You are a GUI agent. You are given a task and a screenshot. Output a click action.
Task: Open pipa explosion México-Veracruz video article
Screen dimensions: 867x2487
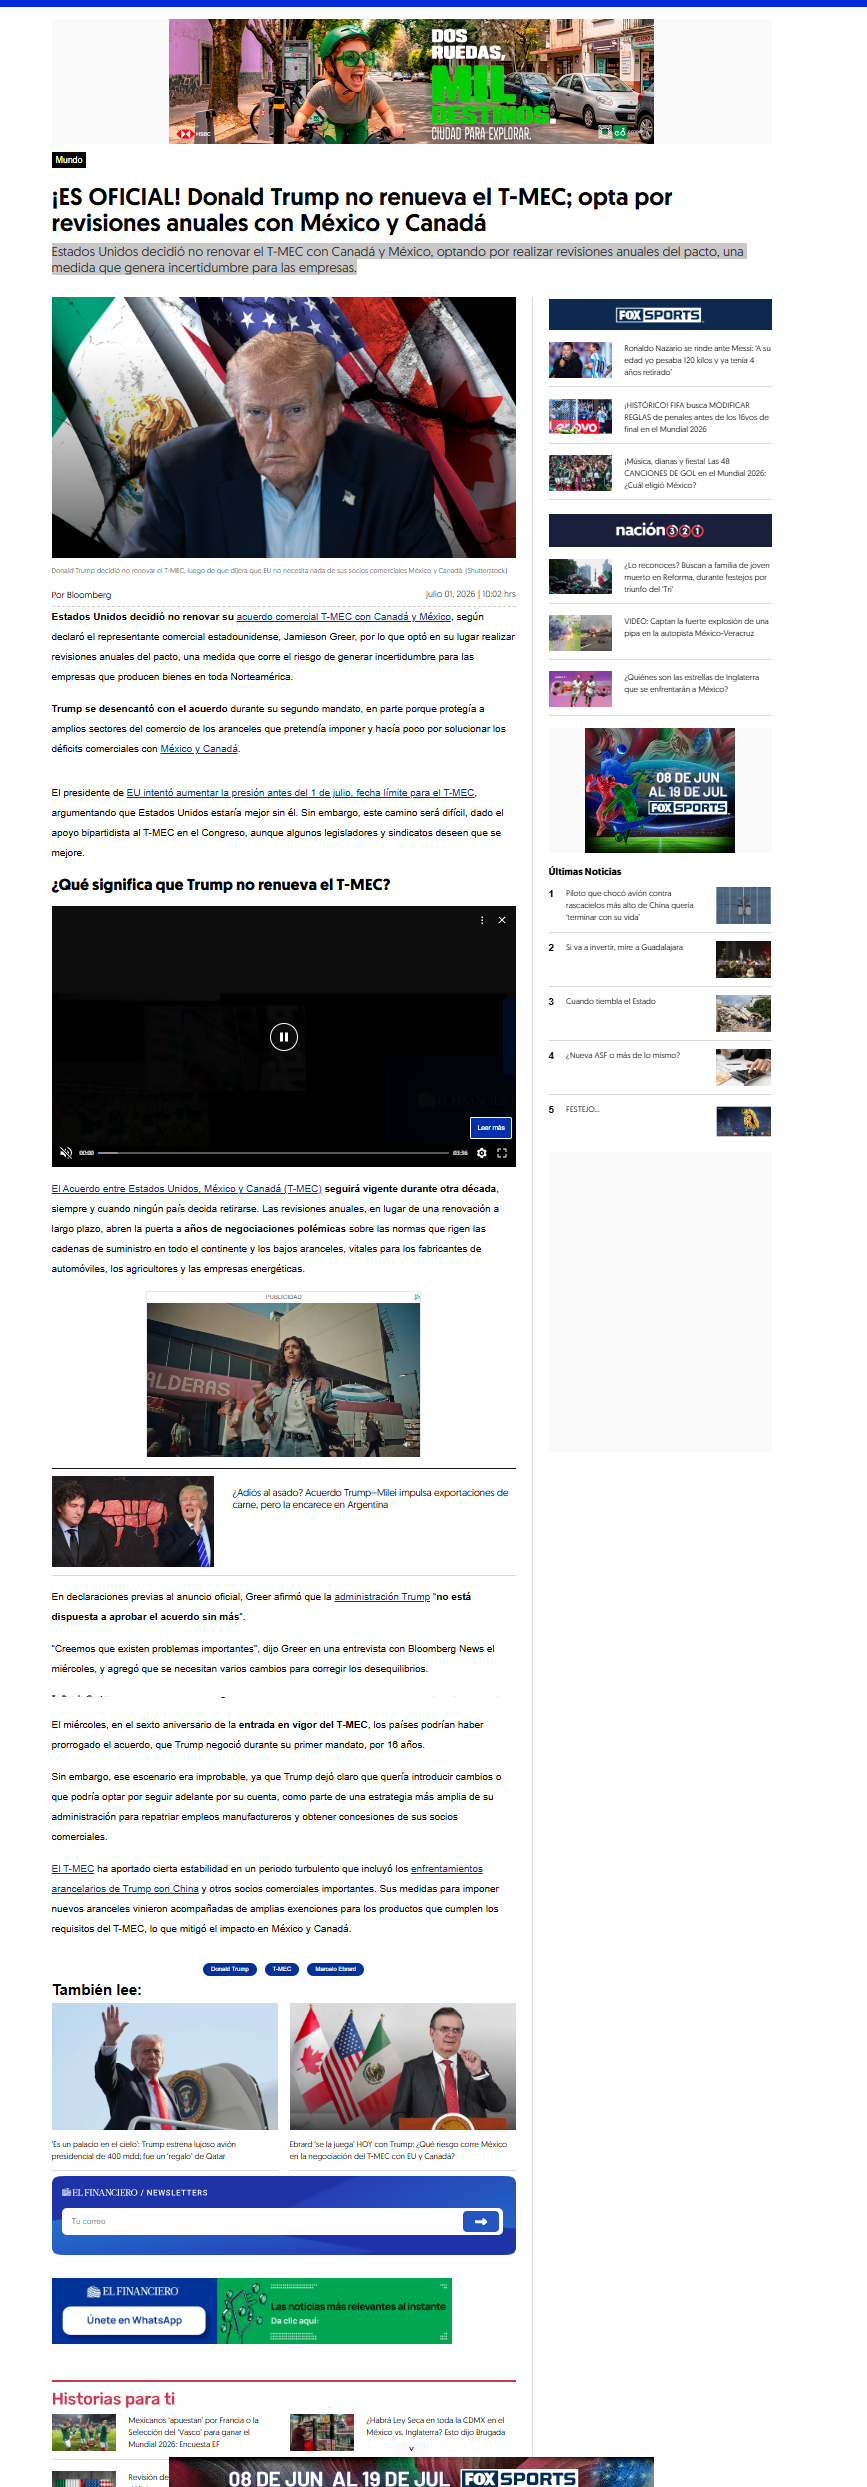pos(696,627)
